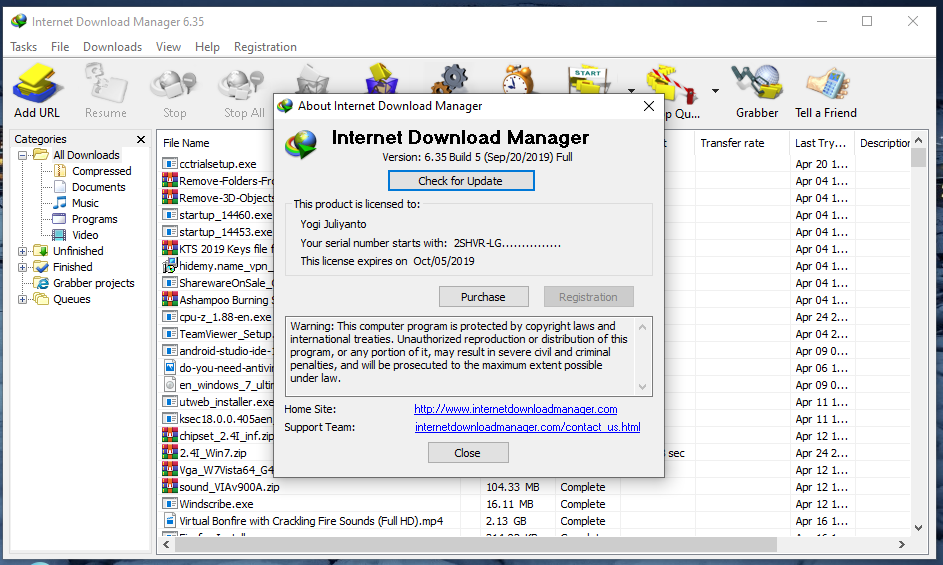This screenshot has width=943, height=565.
Task: Open the Support Team contact_us.html link
Action: pyautogui.click(x=527, y=427)
